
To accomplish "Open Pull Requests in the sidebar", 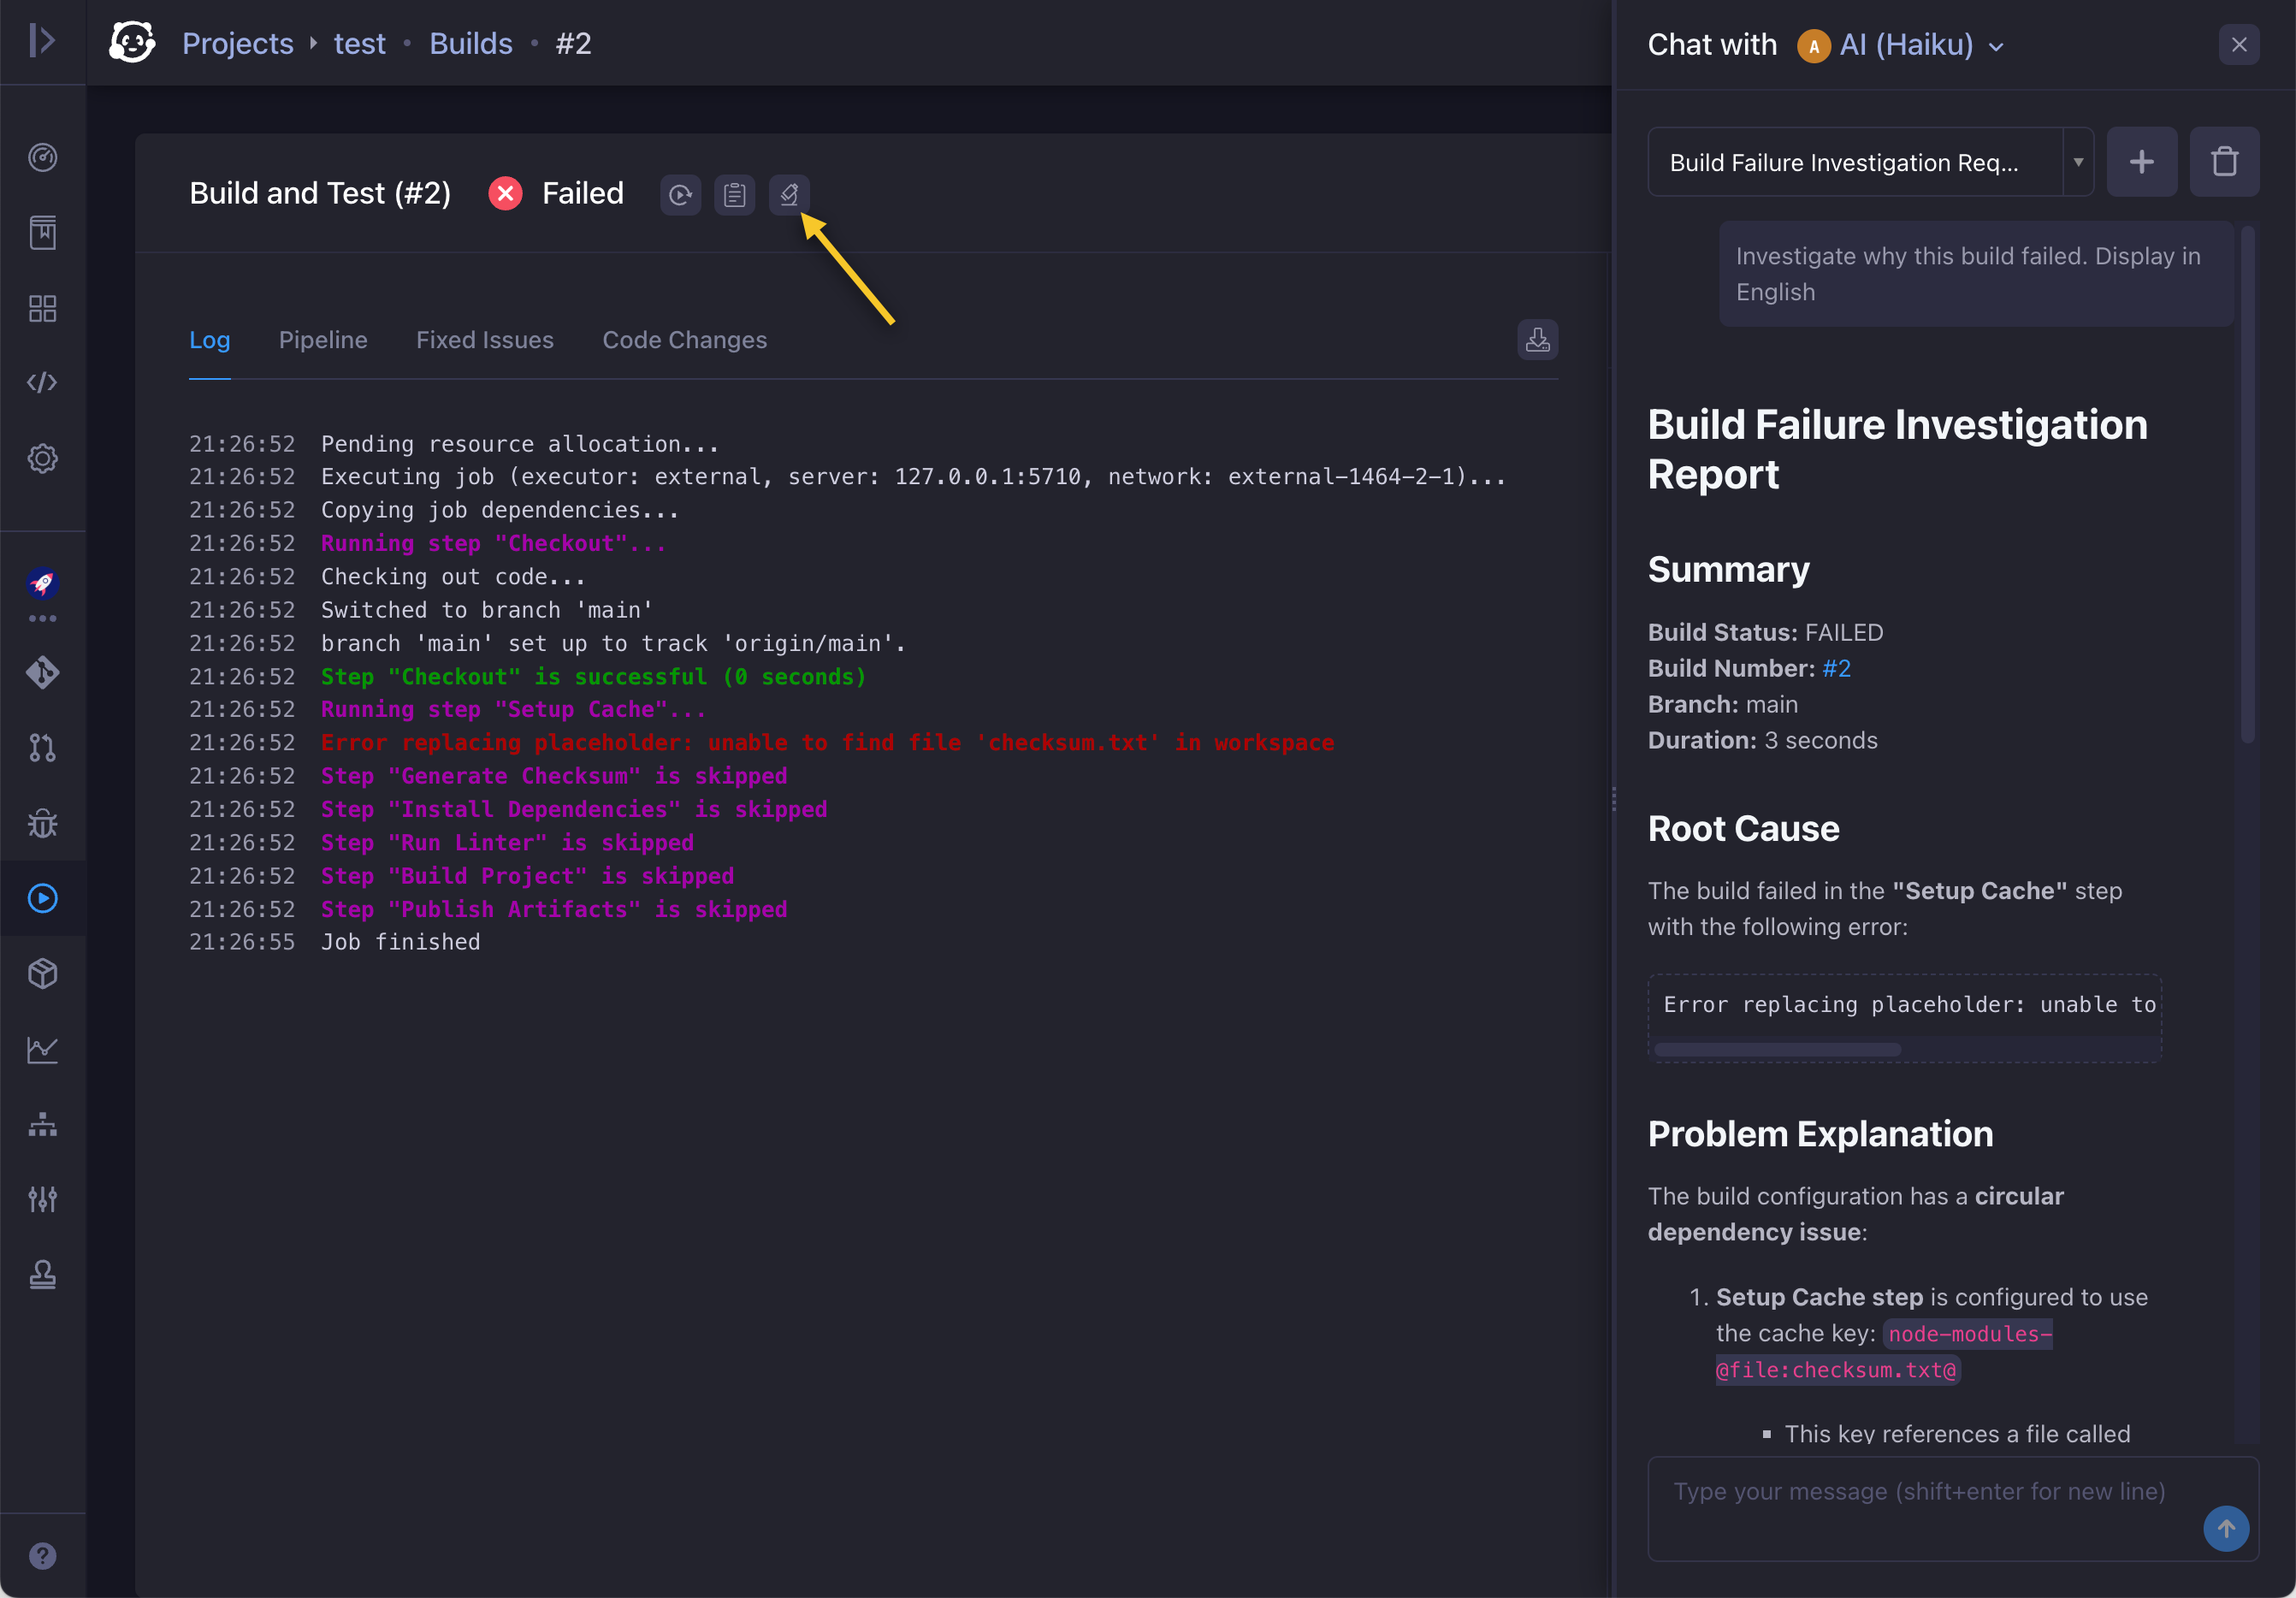I will (42, 748).
